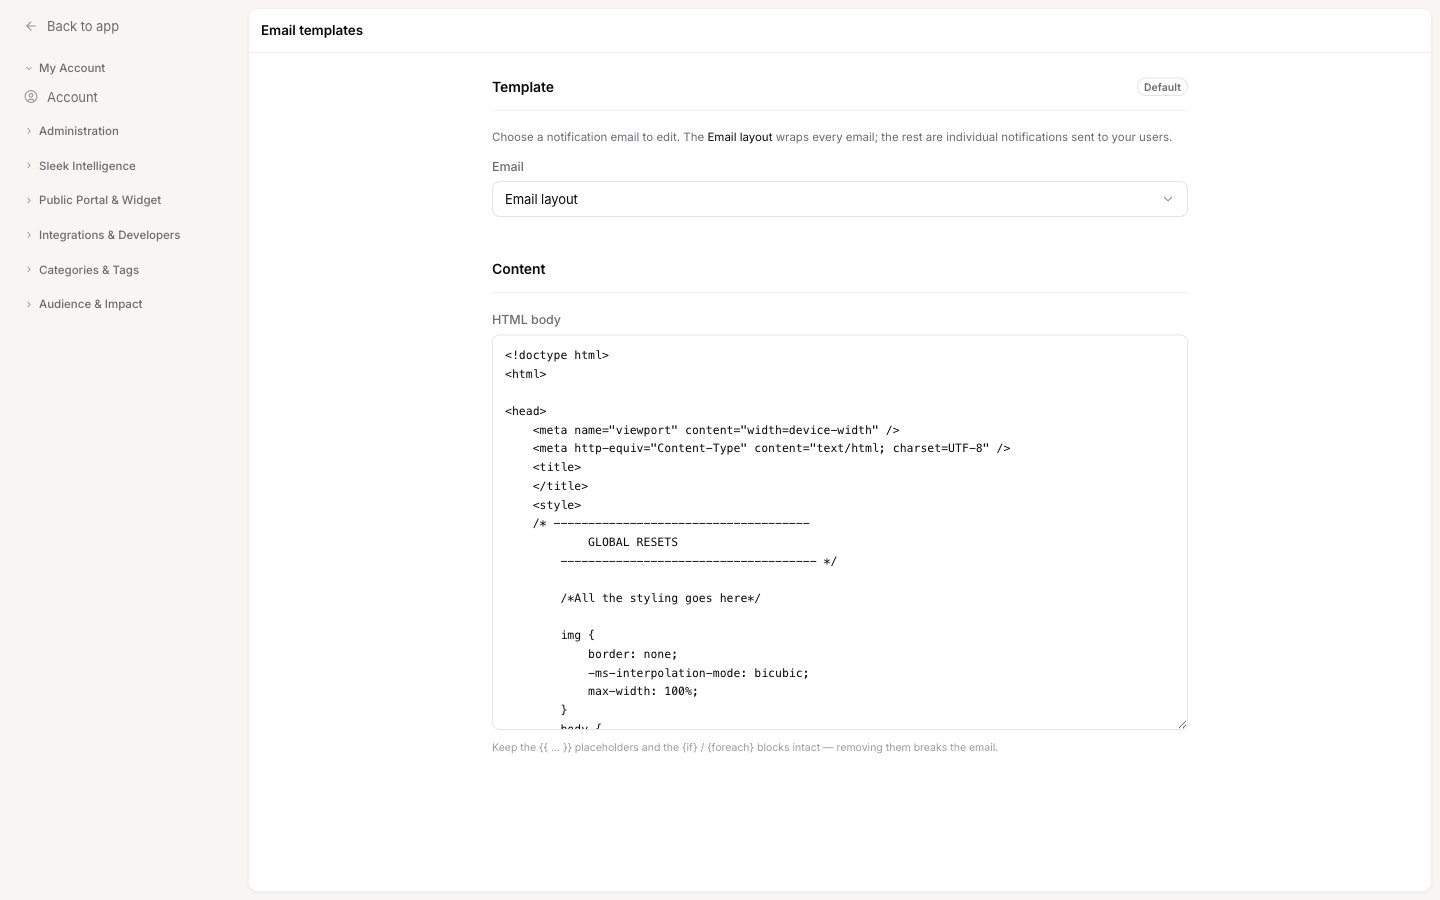This screenshot has width=1440, height=900.
Task: Click the Default badge
Action: [x=1162, y=87]
